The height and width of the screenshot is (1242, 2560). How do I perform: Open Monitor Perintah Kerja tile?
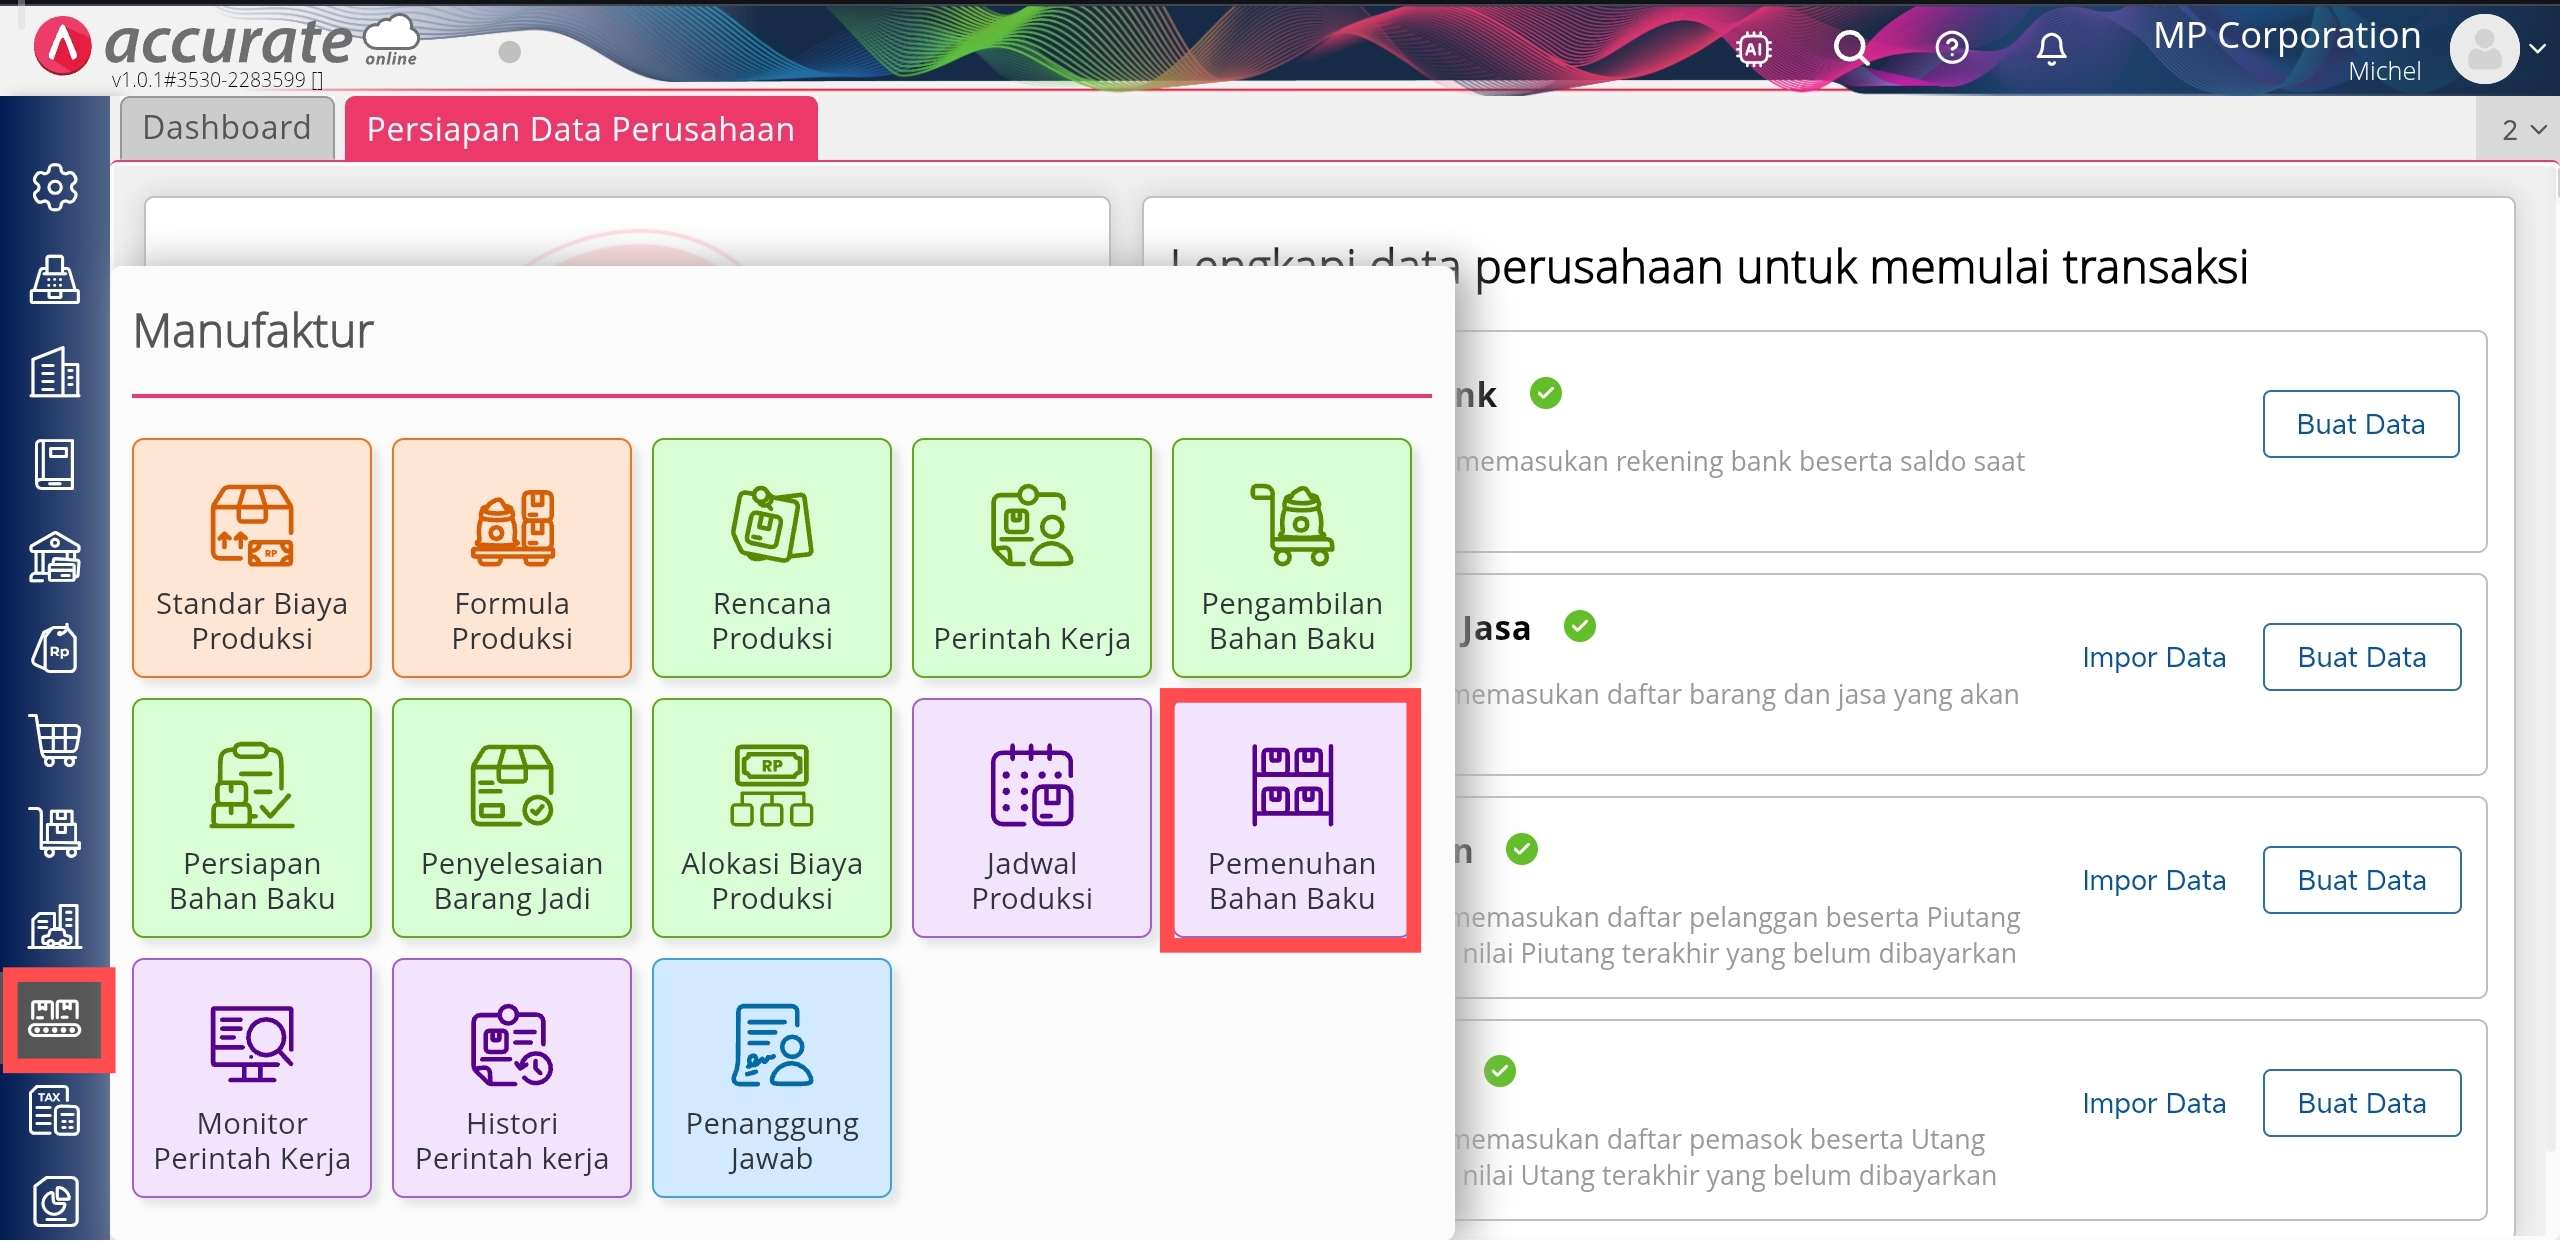point(252,1078)
